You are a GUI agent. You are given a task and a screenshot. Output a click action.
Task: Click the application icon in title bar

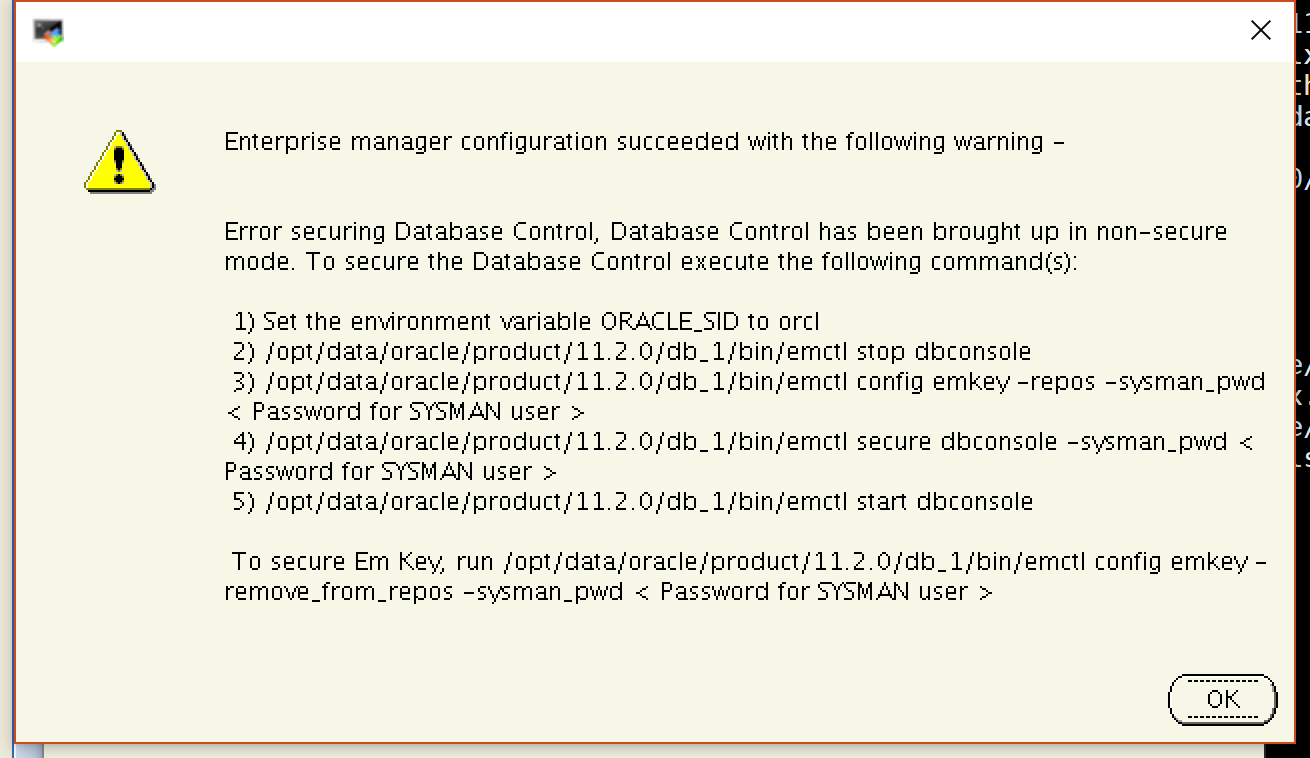click(x=48, y=32)
